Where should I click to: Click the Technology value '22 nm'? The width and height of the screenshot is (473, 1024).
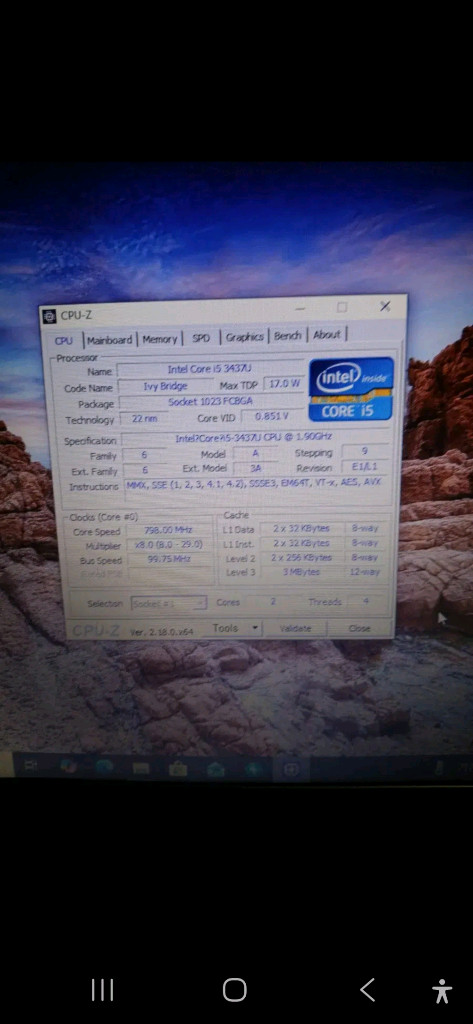144,419
